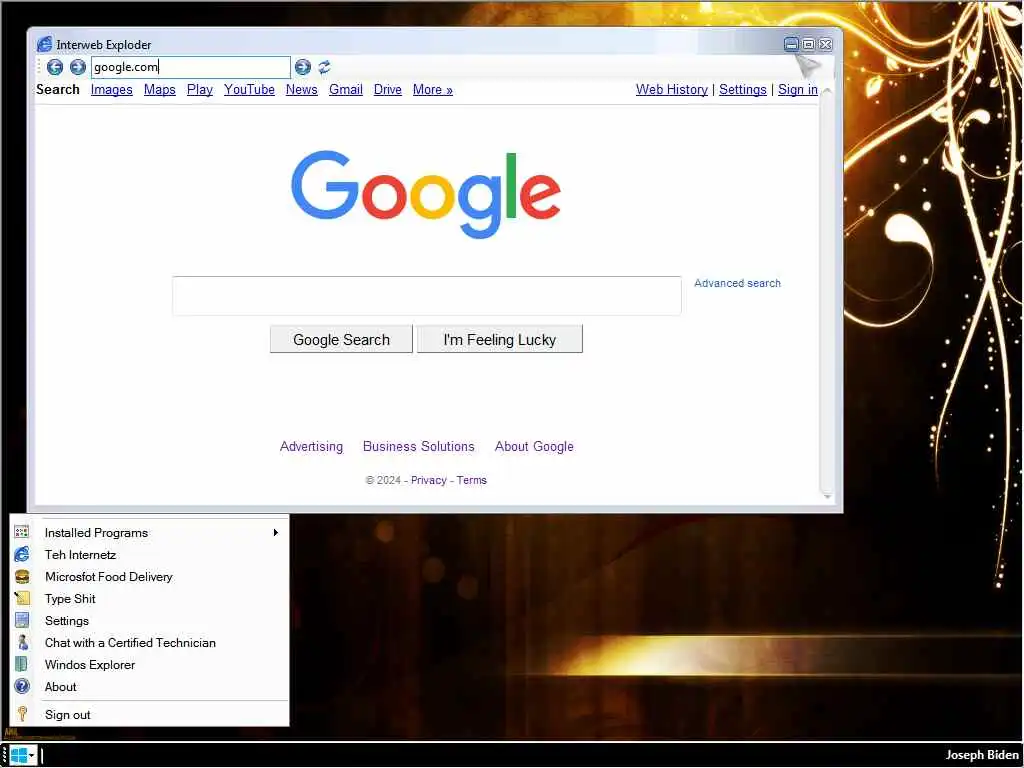Open the Images link

coord(112,89)
